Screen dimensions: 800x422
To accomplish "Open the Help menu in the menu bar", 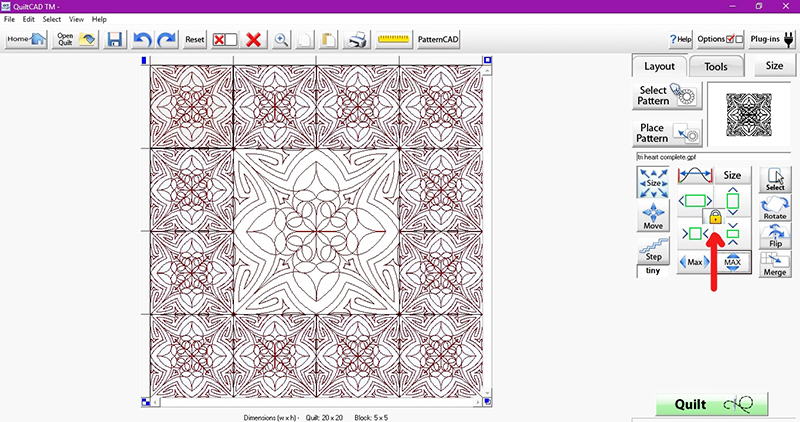I will [99, 19].
